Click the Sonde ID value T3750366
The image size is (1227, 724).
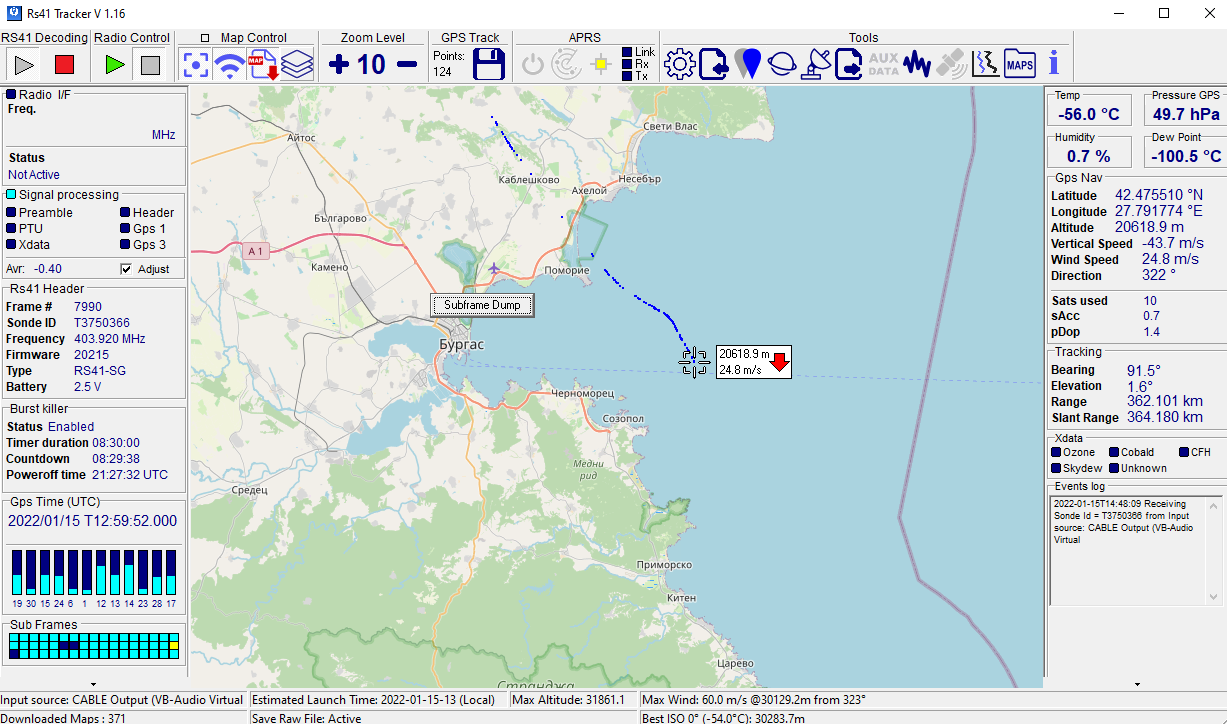tap(102, 323)
